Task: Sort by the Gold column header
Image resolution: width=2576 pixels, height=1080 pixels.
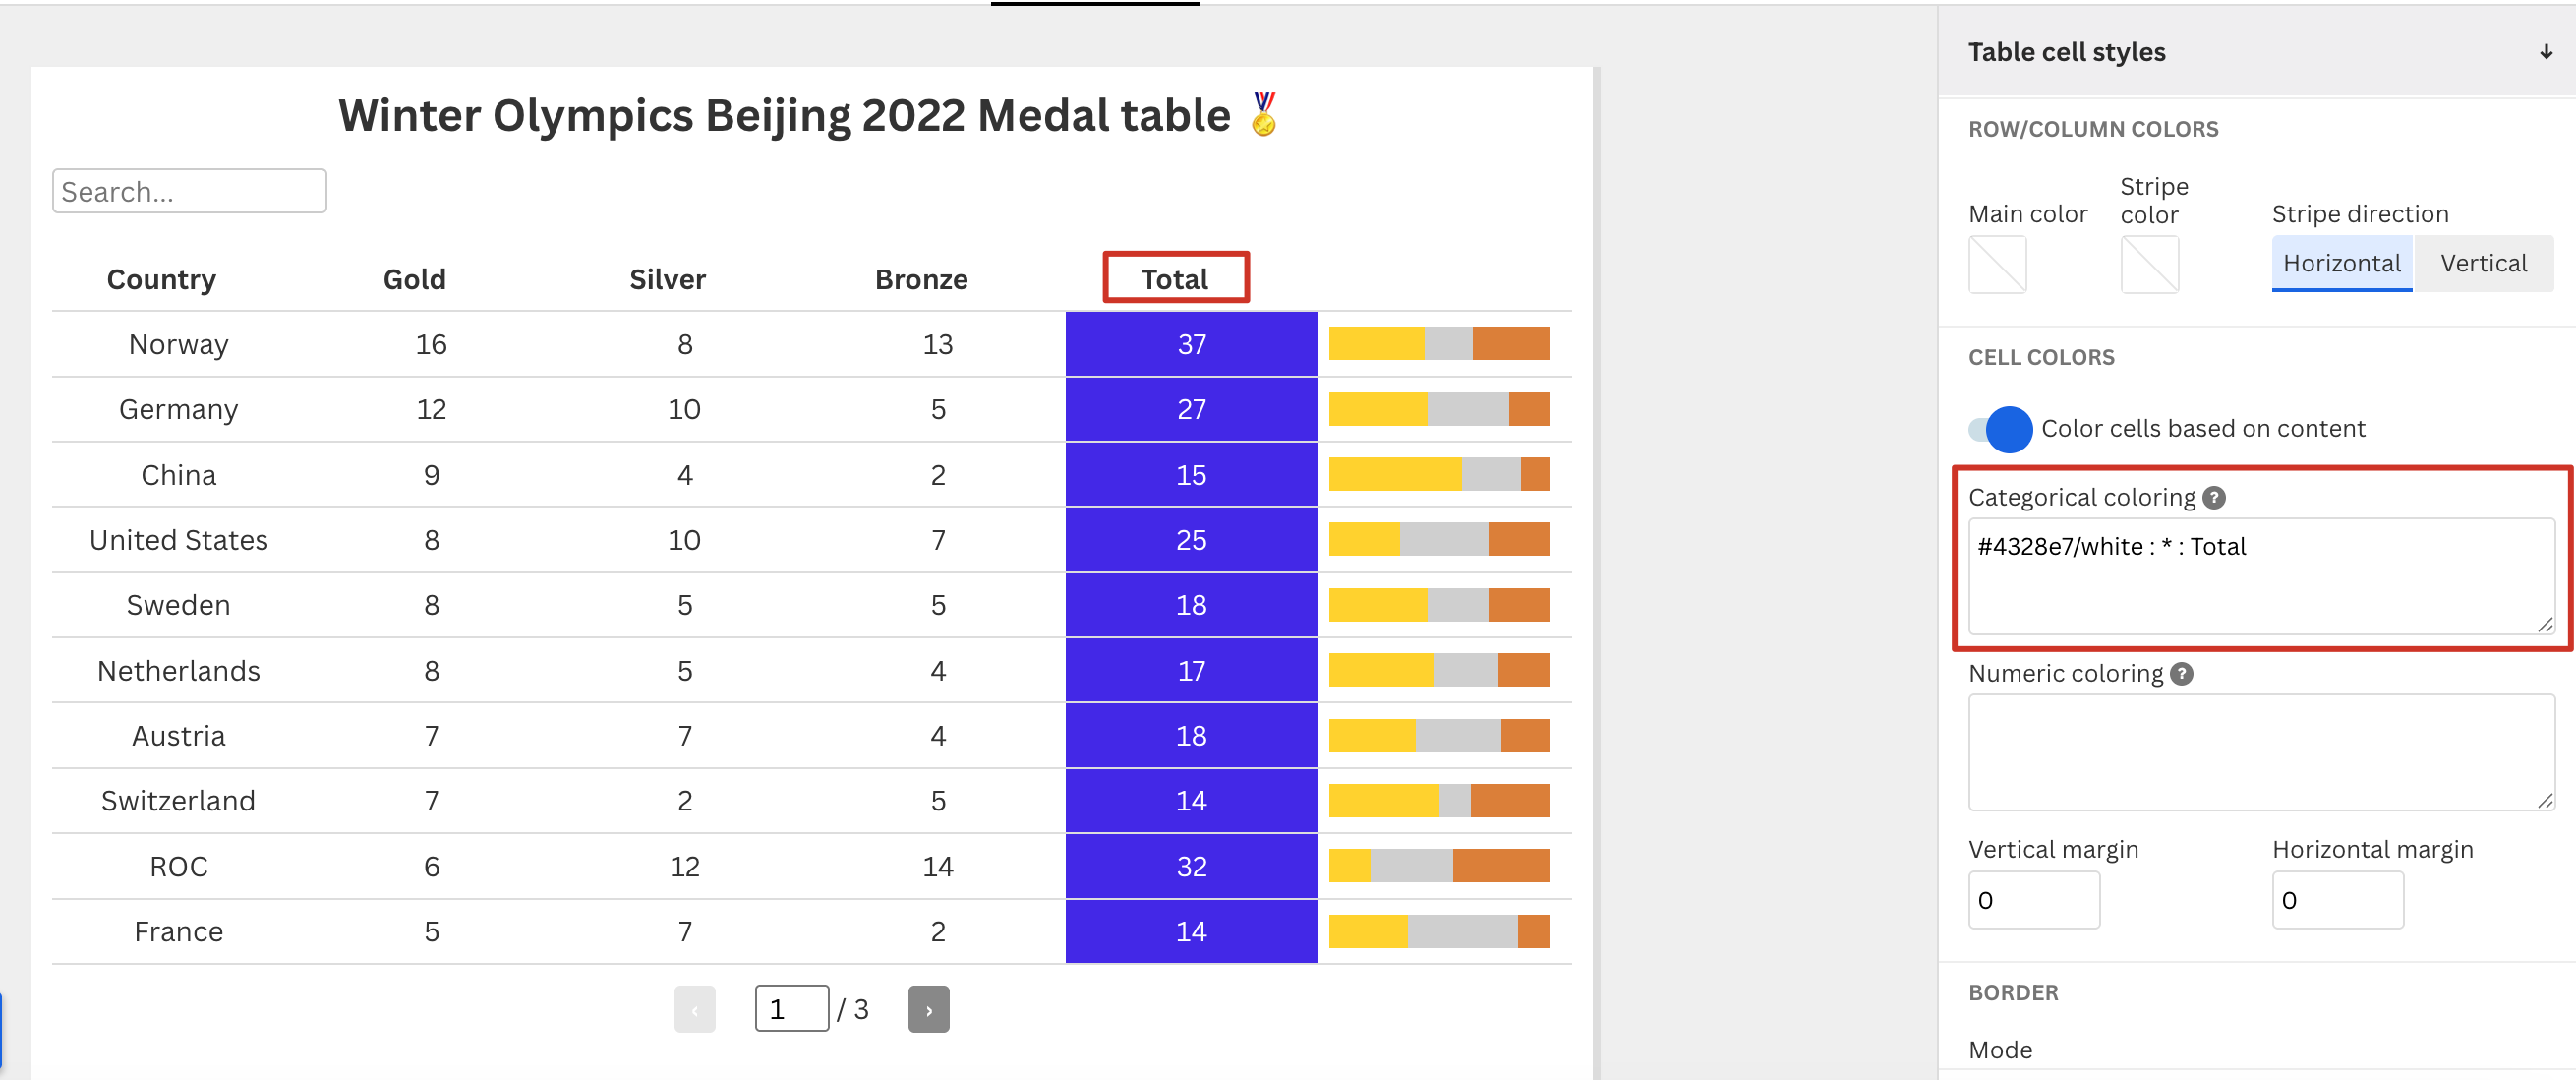Action: click(414, 279)
